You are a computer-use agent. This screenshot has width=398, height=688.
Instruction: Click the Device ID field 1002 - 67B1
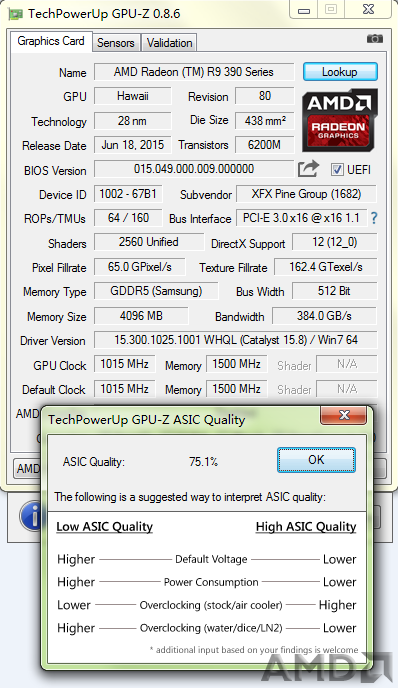pyautogui.click(x=128, y=194)
